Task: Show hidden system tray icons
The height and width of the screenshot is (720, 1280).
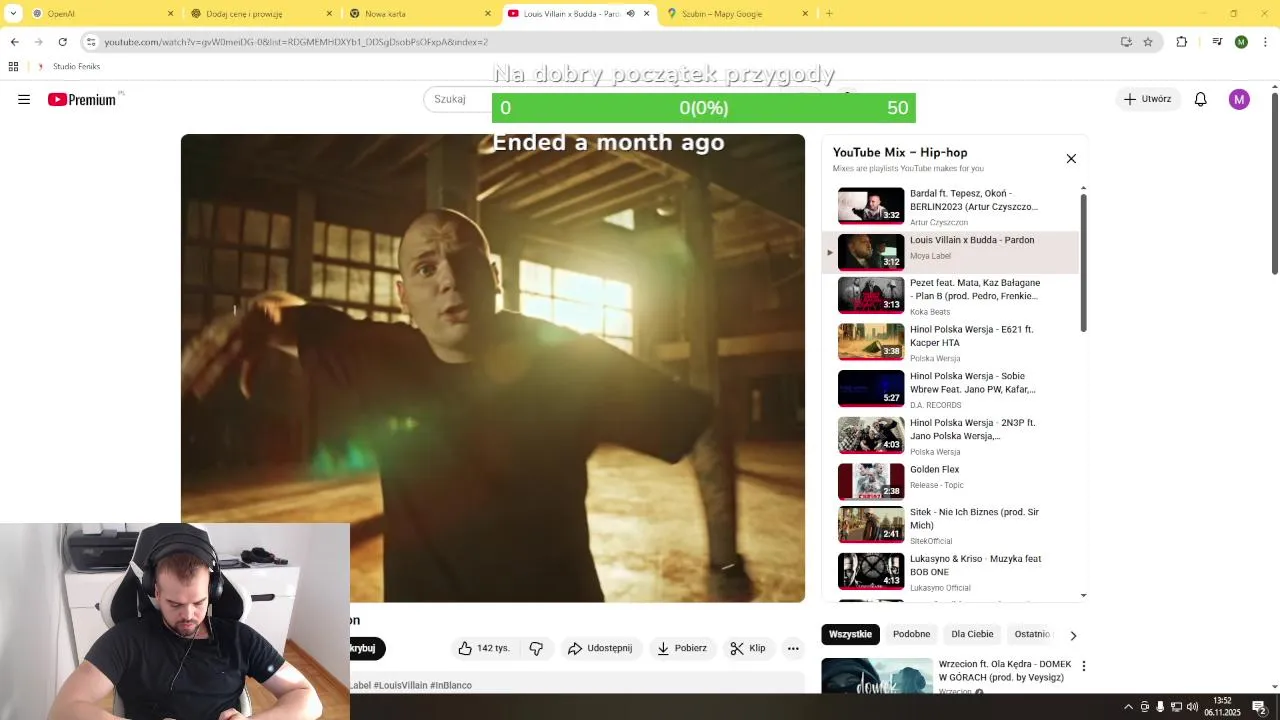Action: point(1129,707)
